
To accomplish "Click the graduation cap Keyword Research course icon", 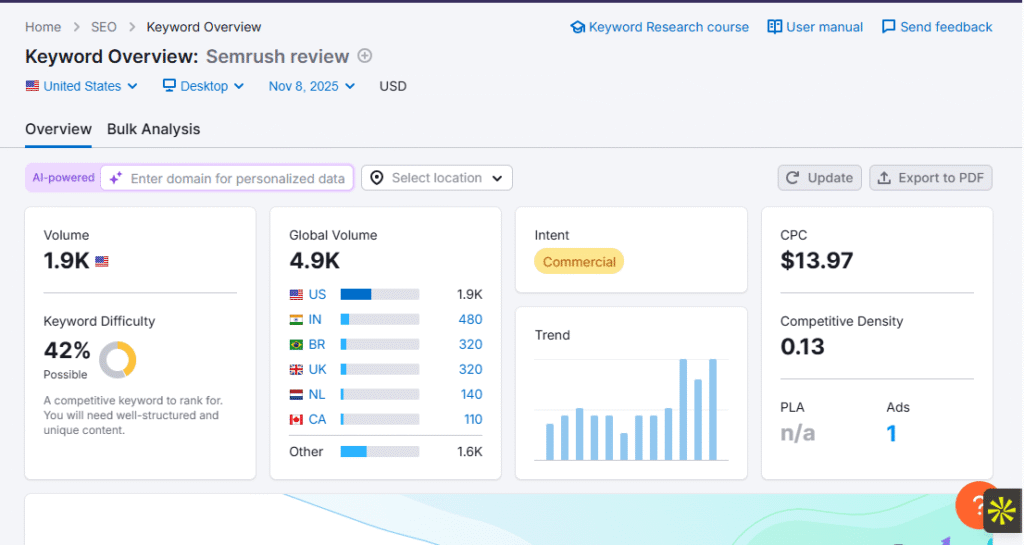I will click(577, 27).
